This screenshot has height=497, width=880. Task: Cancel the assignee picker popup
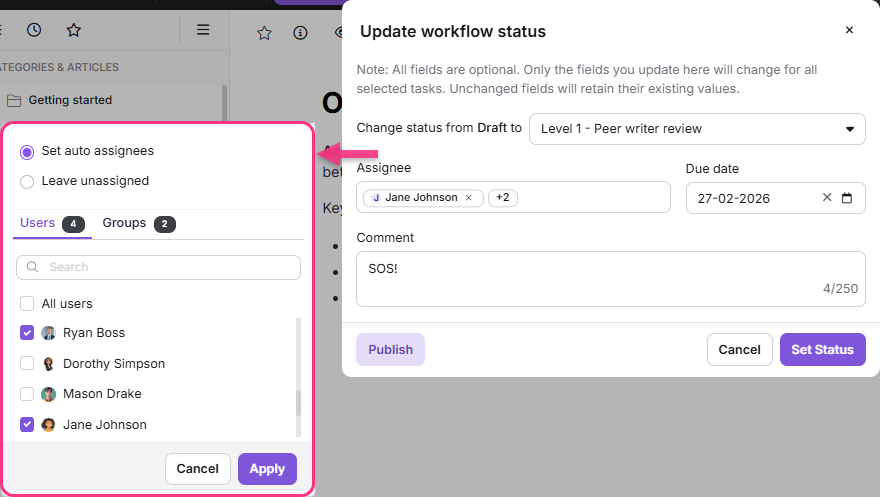tap(198, 469)
